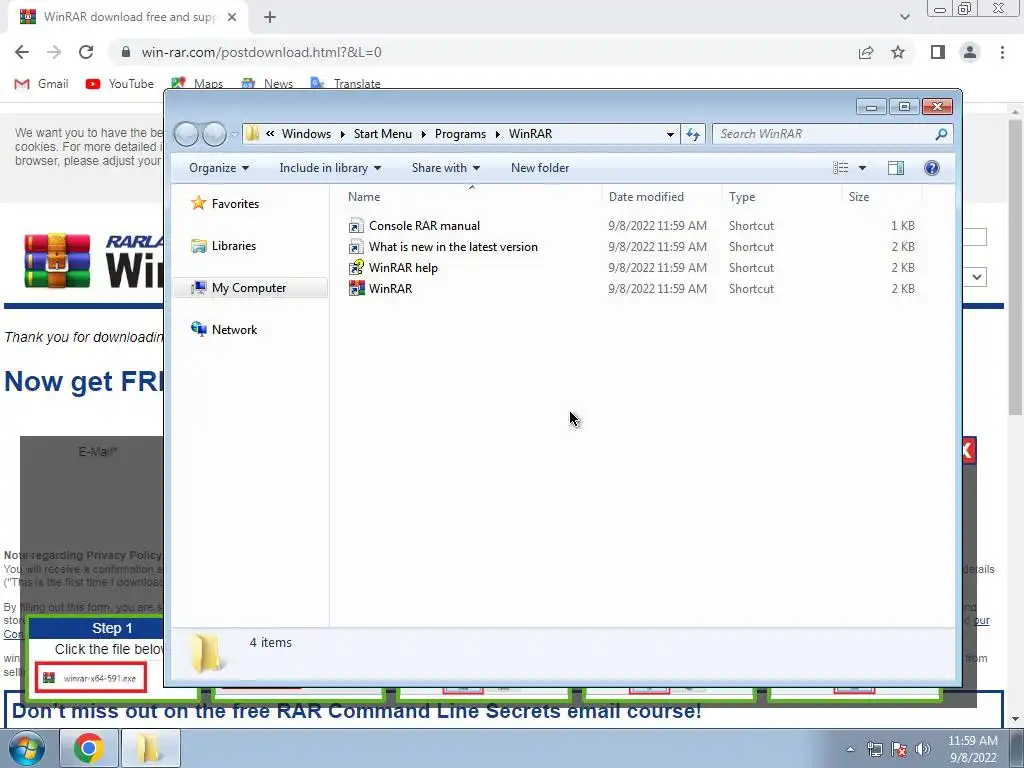Click the Programs breadcrumb segment
1024x768 pixels.
(x=460, y=134)
